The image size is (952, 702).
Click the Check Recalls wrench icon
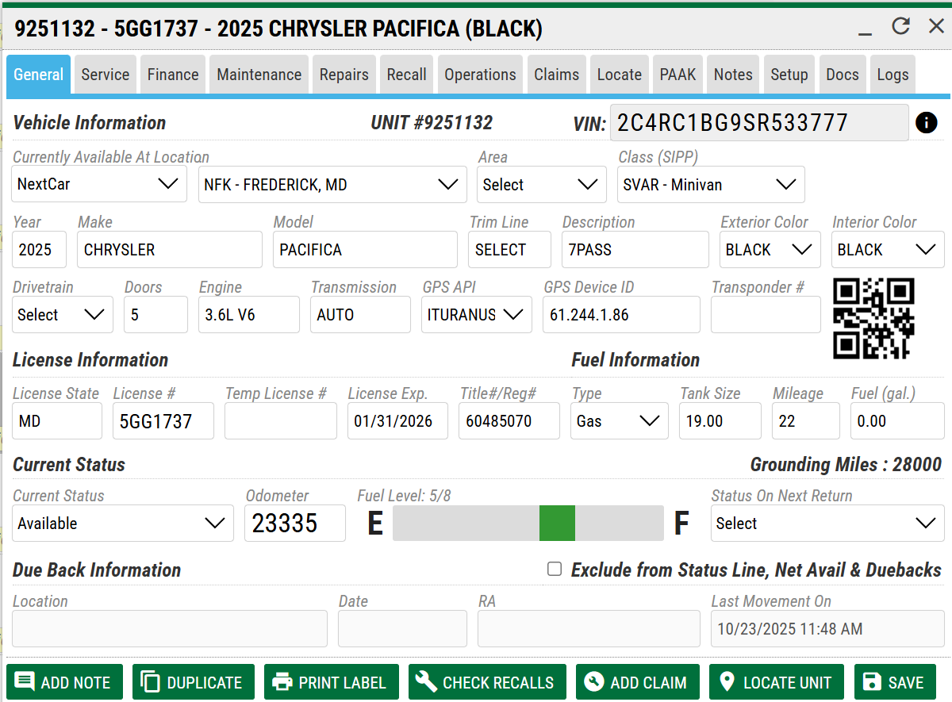(427, 682)
